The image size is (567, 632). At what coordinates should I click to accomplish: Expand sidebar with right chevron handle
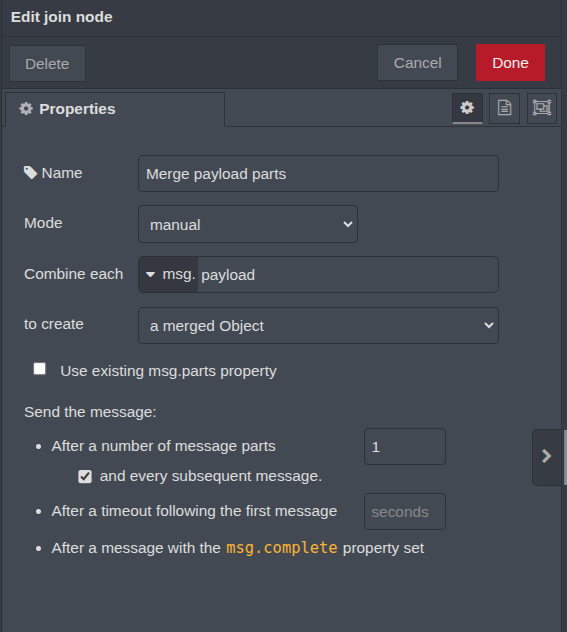pyautogui.click(x=546, y=457)
